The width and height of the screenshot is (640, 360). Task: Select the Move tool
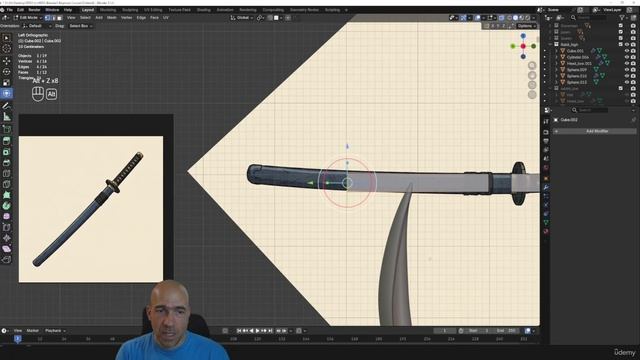click(7, 61)
